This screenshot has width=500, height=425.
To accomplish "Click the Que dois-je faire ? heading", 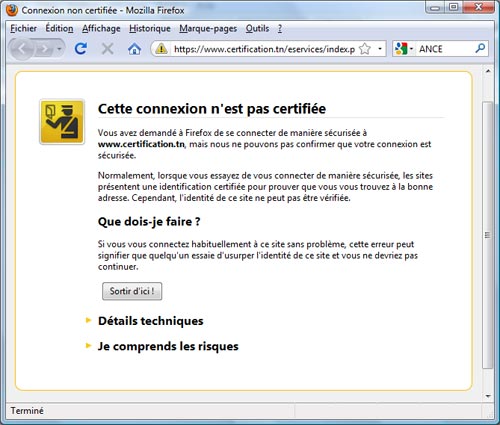I will point(149,222).
